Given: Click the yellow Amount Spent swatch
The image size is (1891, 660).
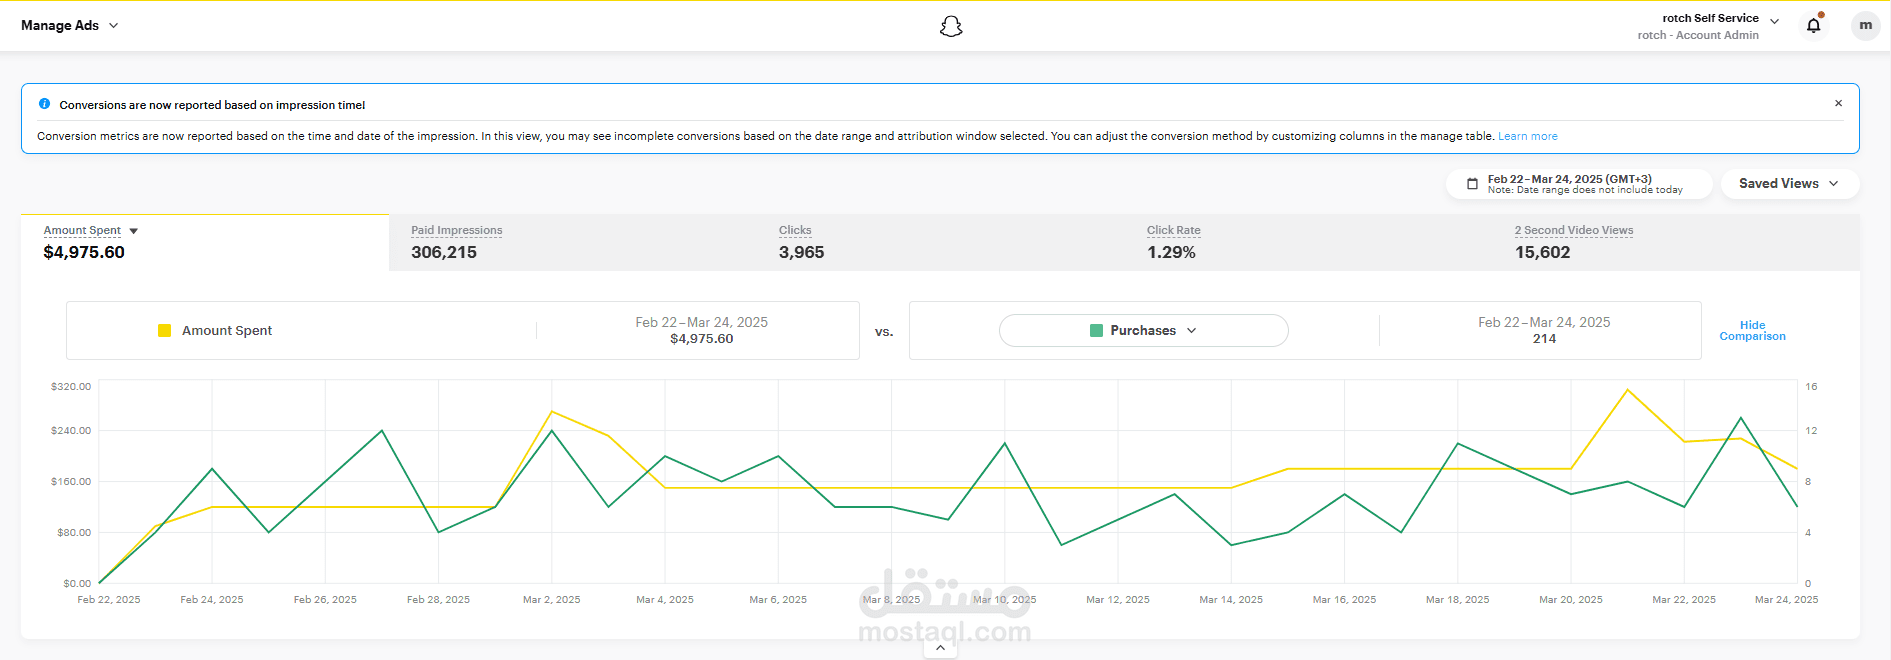Looking at the screenshot, I should 165,330.
